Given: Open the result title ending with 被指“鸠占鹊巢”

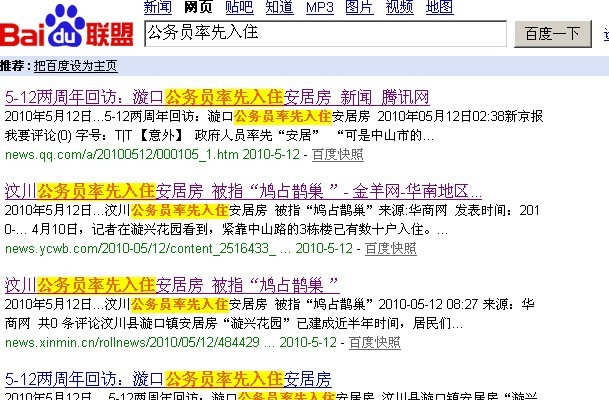Looking at the screenshot, I should [x=172, y=285].
